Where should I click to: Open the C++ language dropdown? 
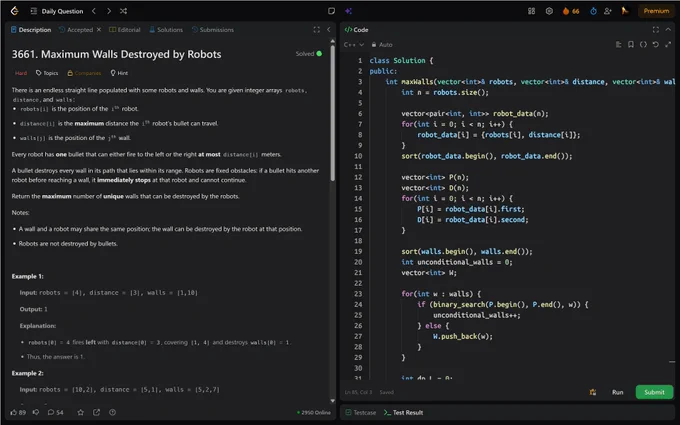(354, 44)
